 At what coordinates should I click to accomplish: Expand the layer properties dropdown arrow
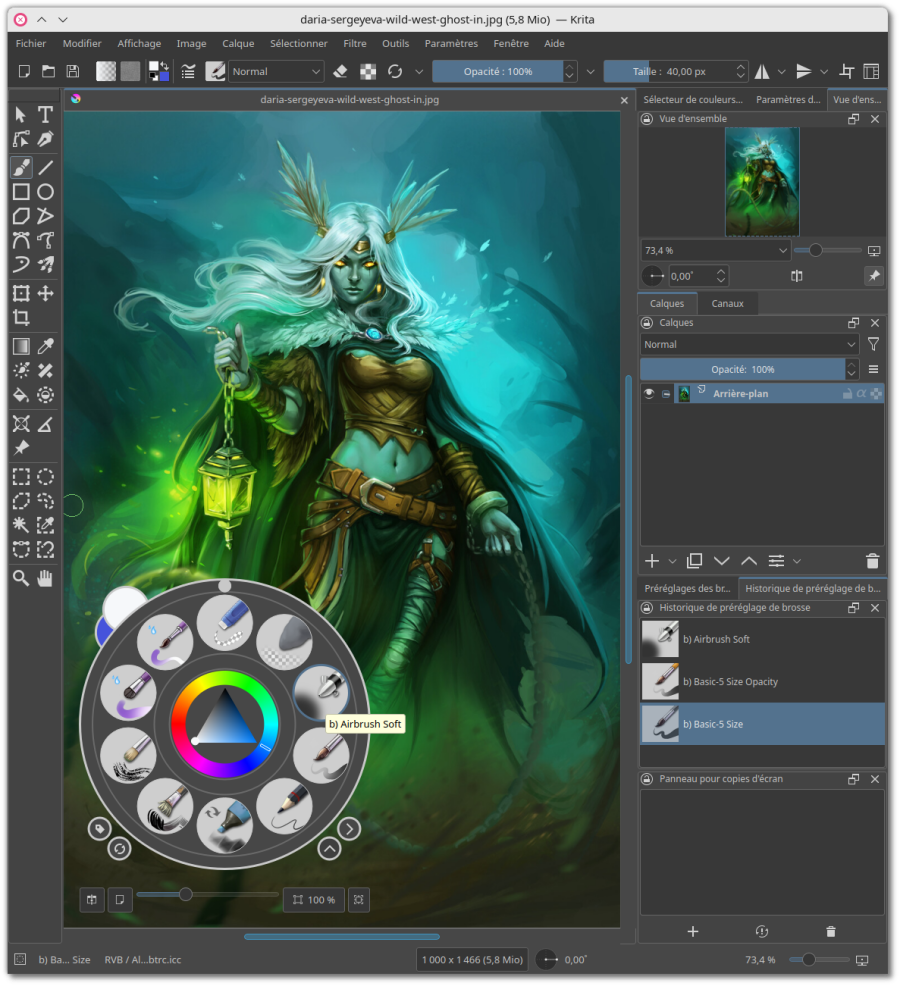797,561
